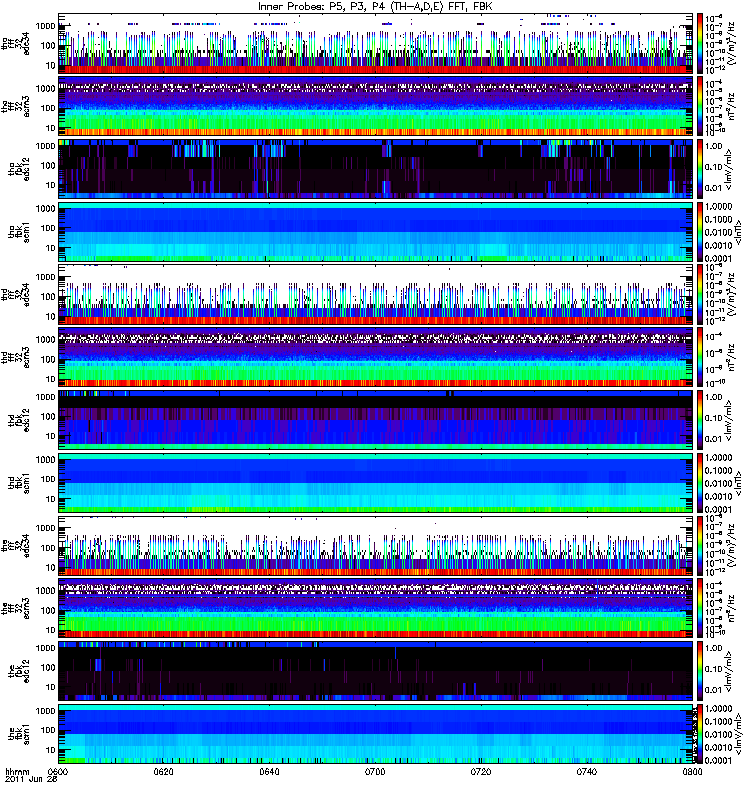Image resolution: width=750 pixels, height=800 pixels.
Task: Click the 'the fff 32 edc34' y-axis title
Action: pyautogui.click(x=15, y=545)
